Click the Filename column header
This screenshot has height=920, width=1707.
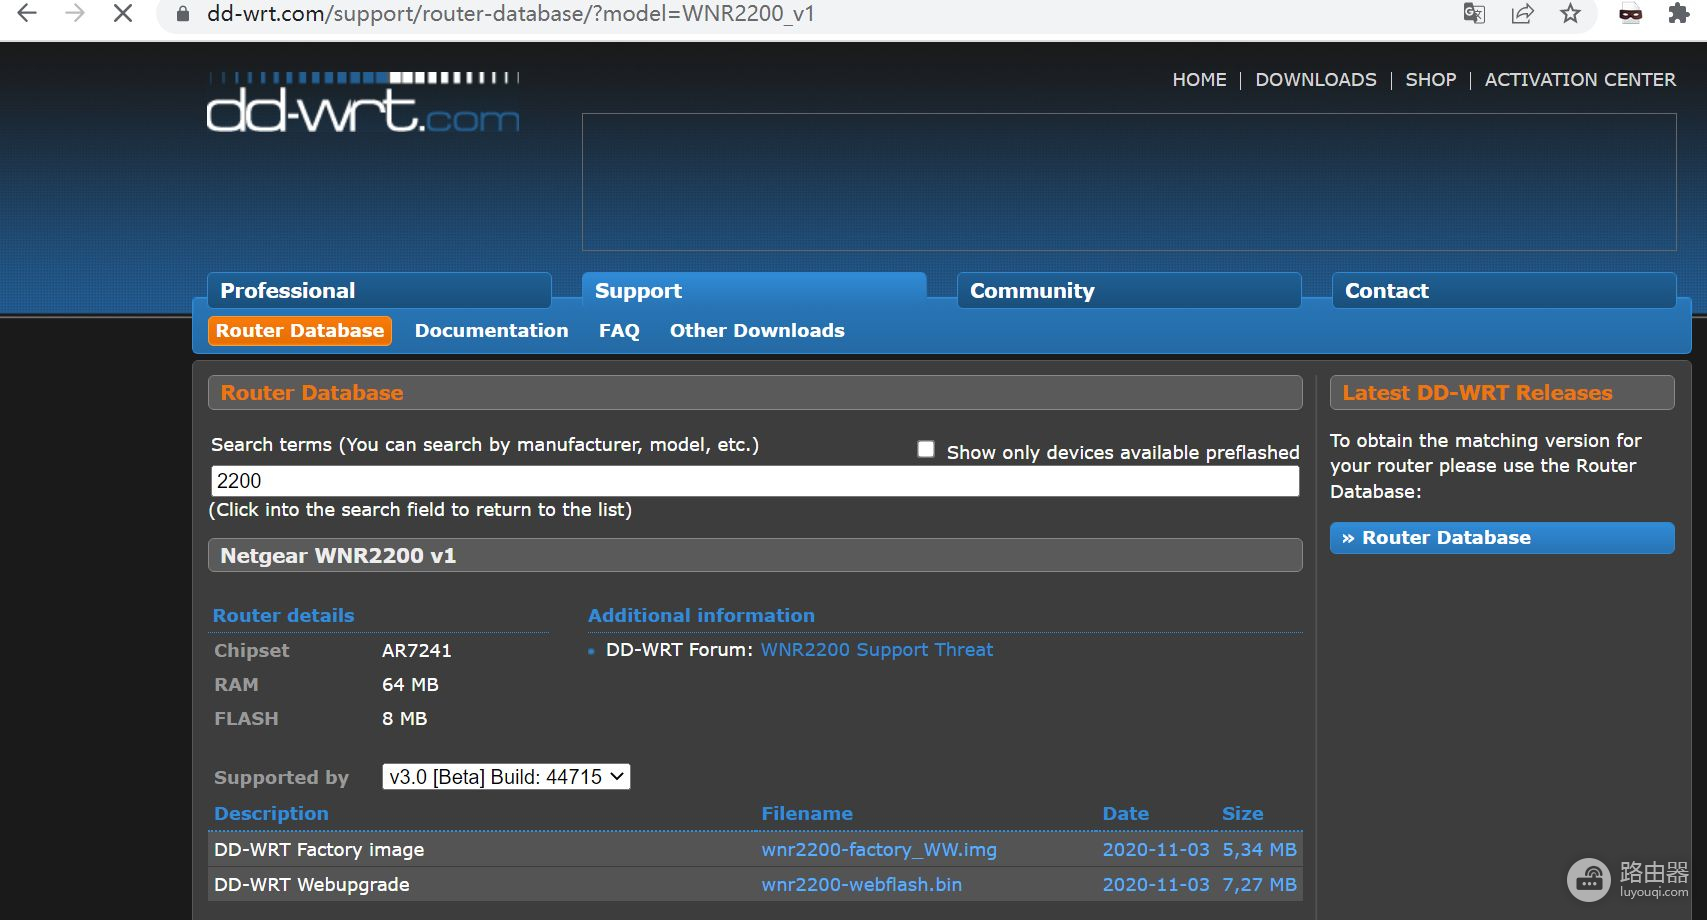pyautogui.click(x=807, y=814)
